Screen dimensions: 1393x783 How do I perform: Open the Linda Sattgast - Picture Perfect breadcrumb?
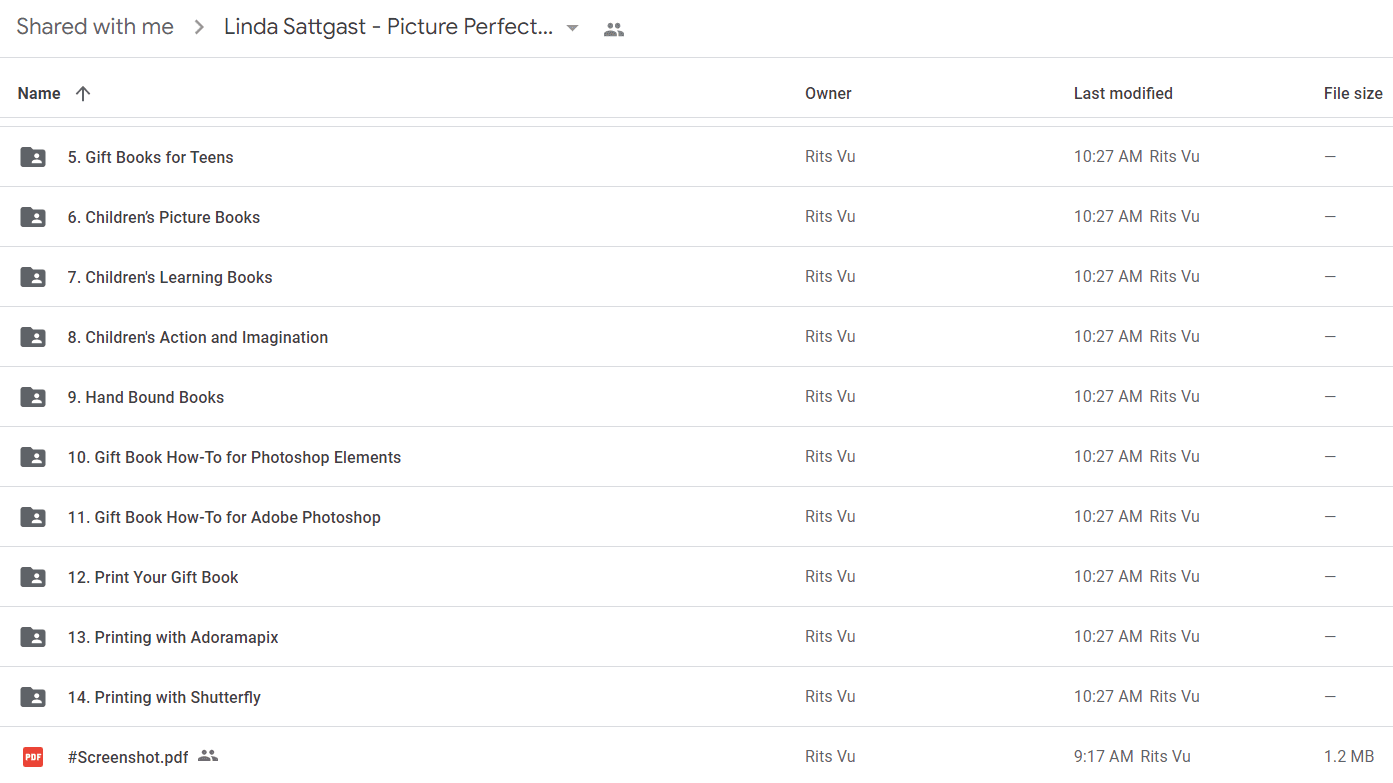point(388,27)
